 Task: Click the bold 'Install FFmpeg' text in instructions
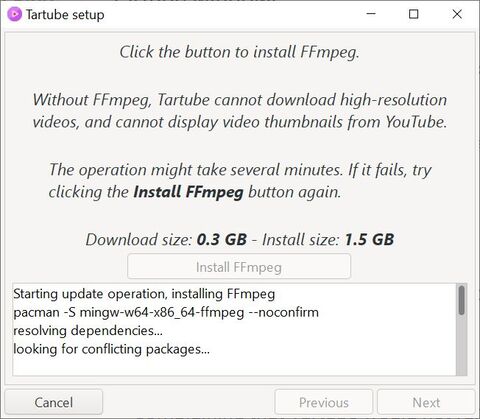pos(188,192)
